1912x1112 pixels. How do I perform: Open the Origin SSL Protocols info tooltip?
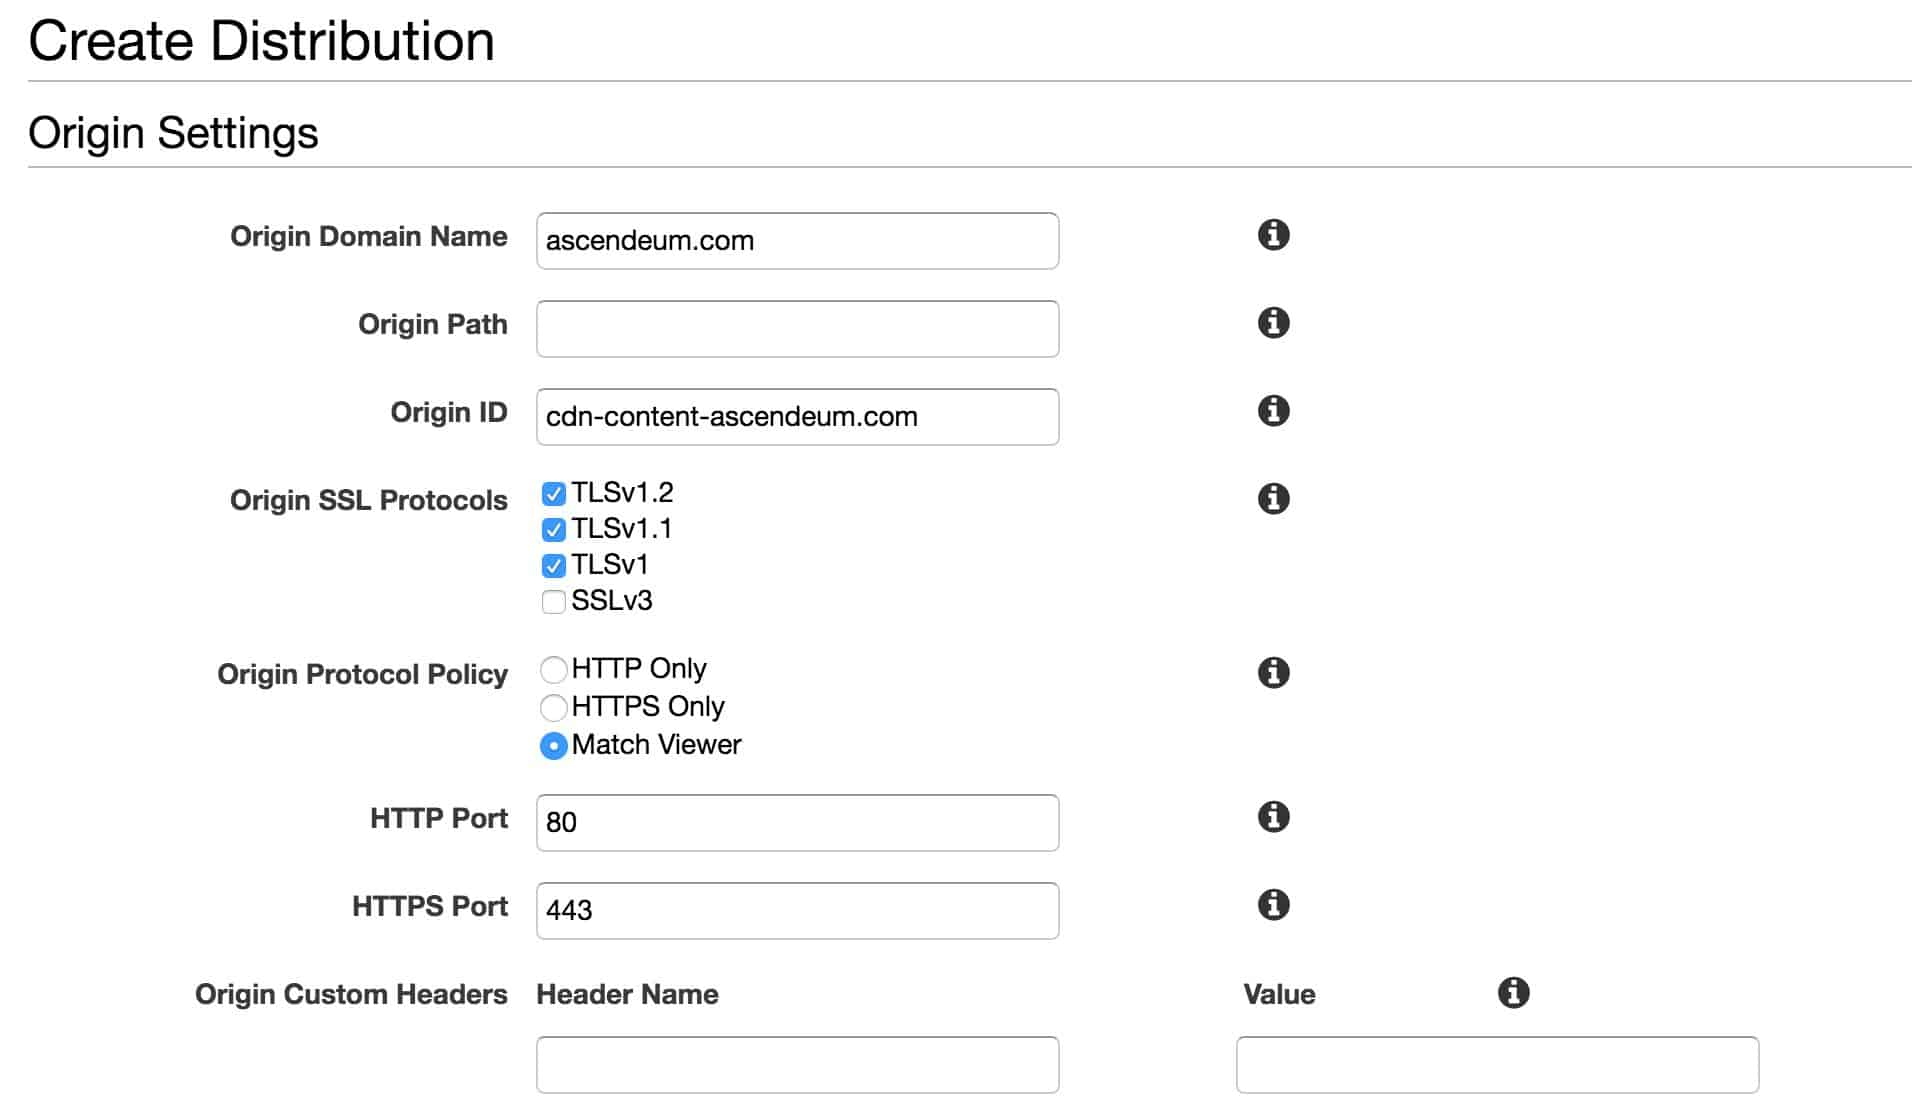1272,497
